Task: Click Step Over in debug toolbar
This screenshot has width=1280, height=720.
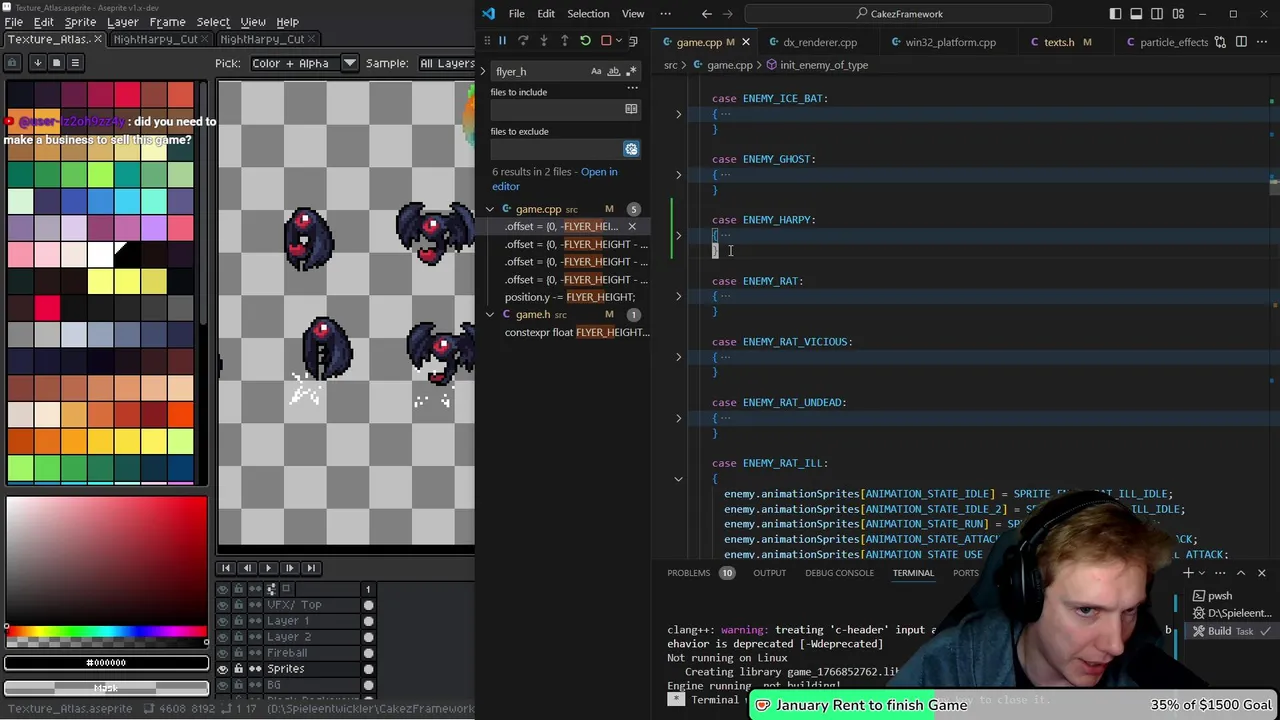Action: pos(523,41)
